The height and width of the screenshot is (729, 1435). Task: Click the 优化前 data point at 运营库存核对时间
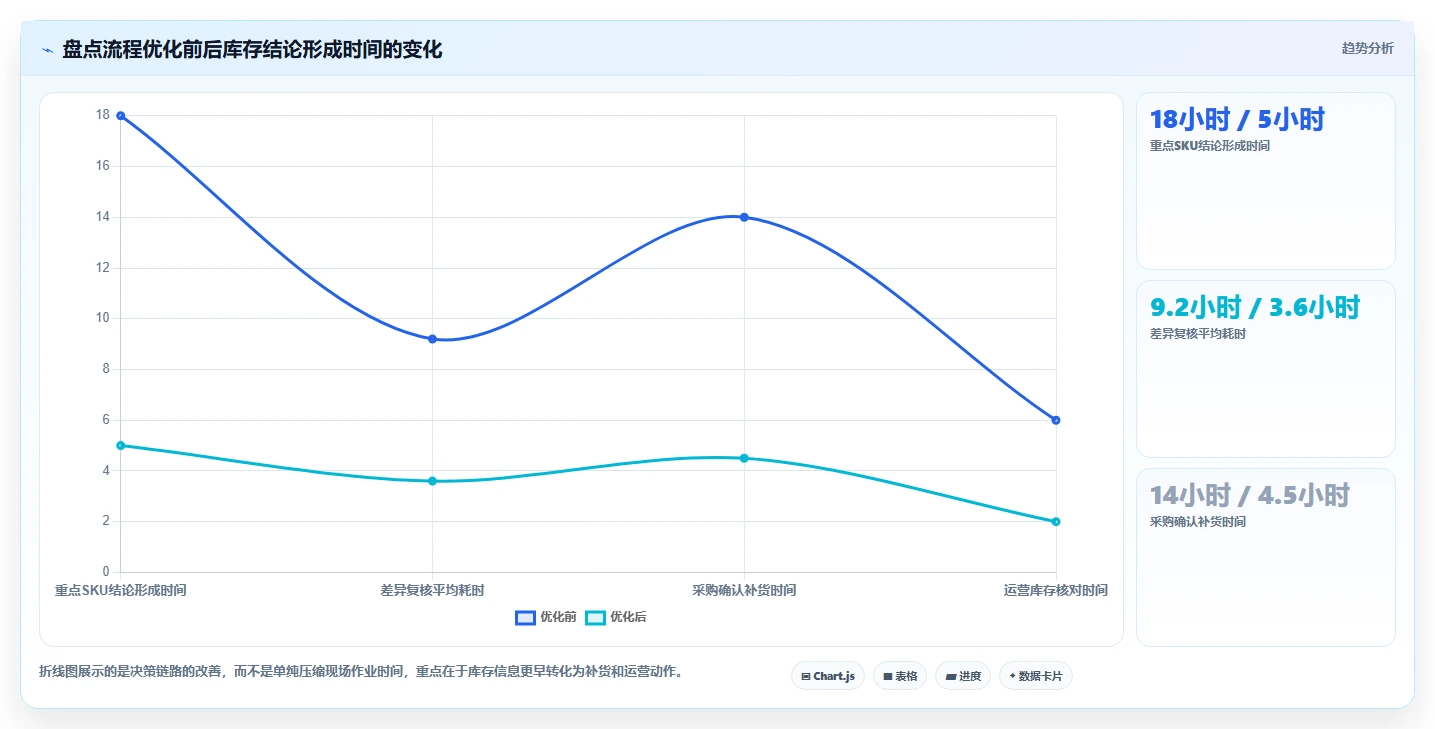point(1056,420)
